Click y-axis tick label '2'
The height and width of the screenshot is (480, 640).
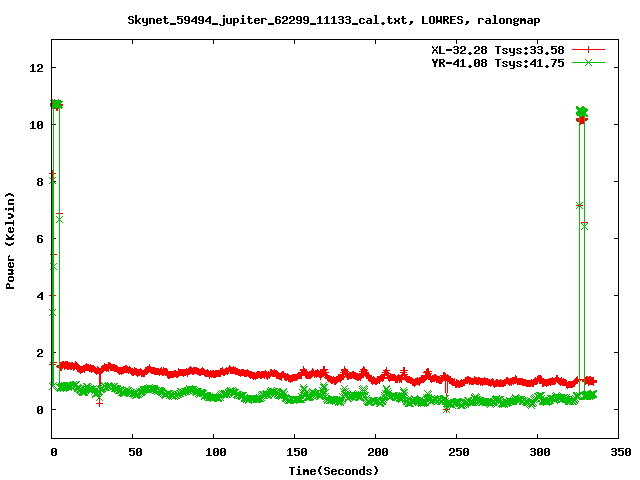click(40, 353)
